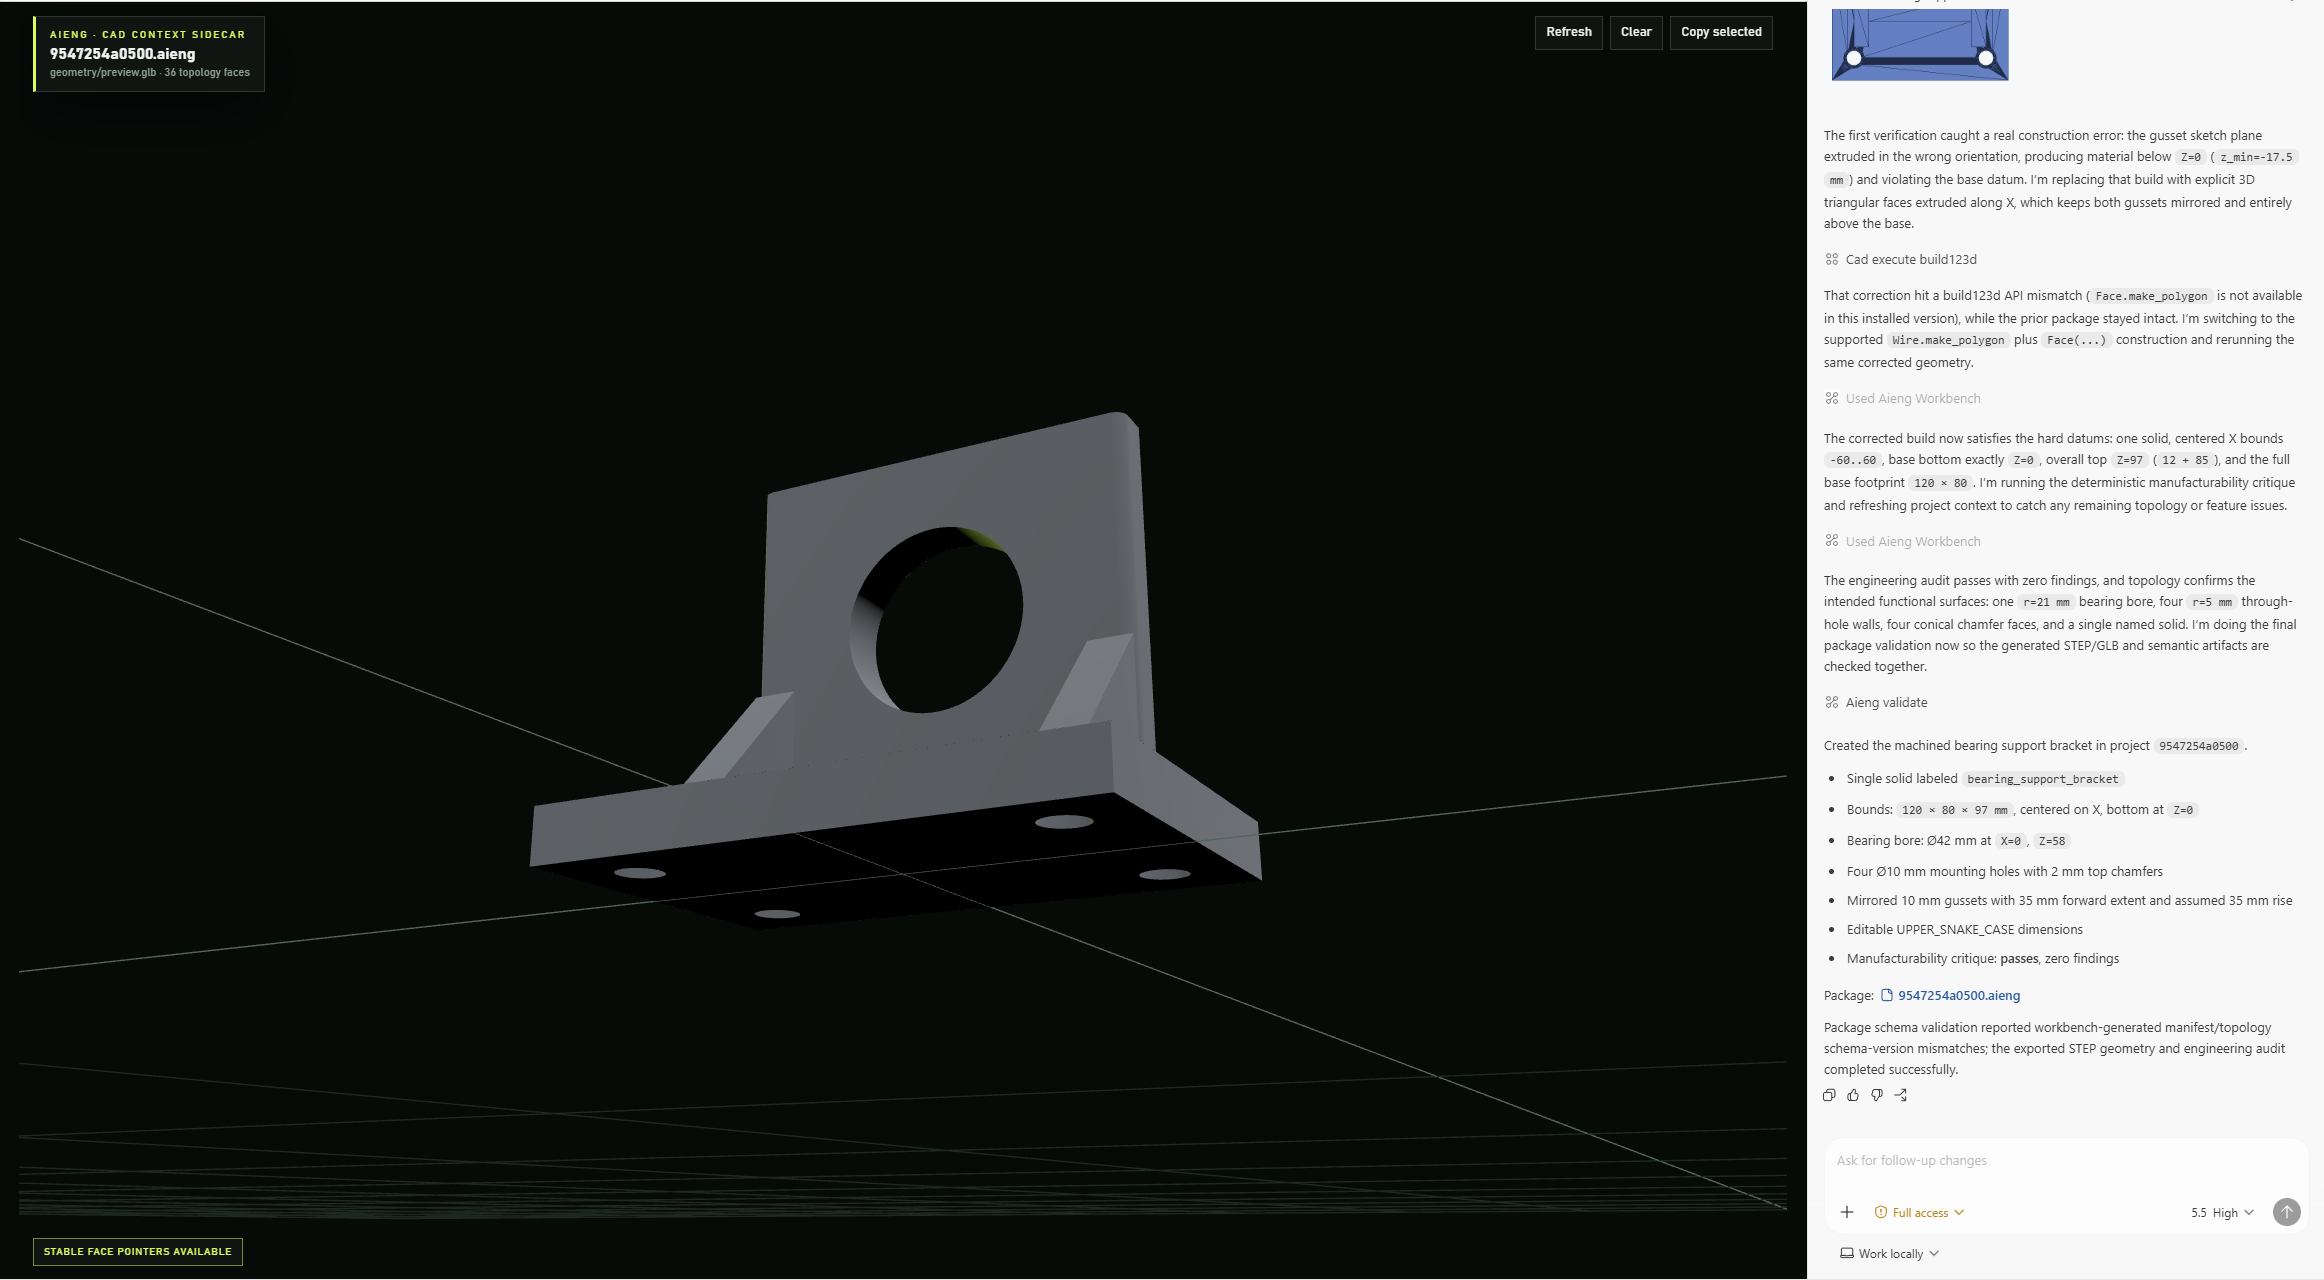This screenshot has width=2324, height=1280.
Task: Click the 'r=21 mm' bearing bore radius value
Action: click(2046, 602)
